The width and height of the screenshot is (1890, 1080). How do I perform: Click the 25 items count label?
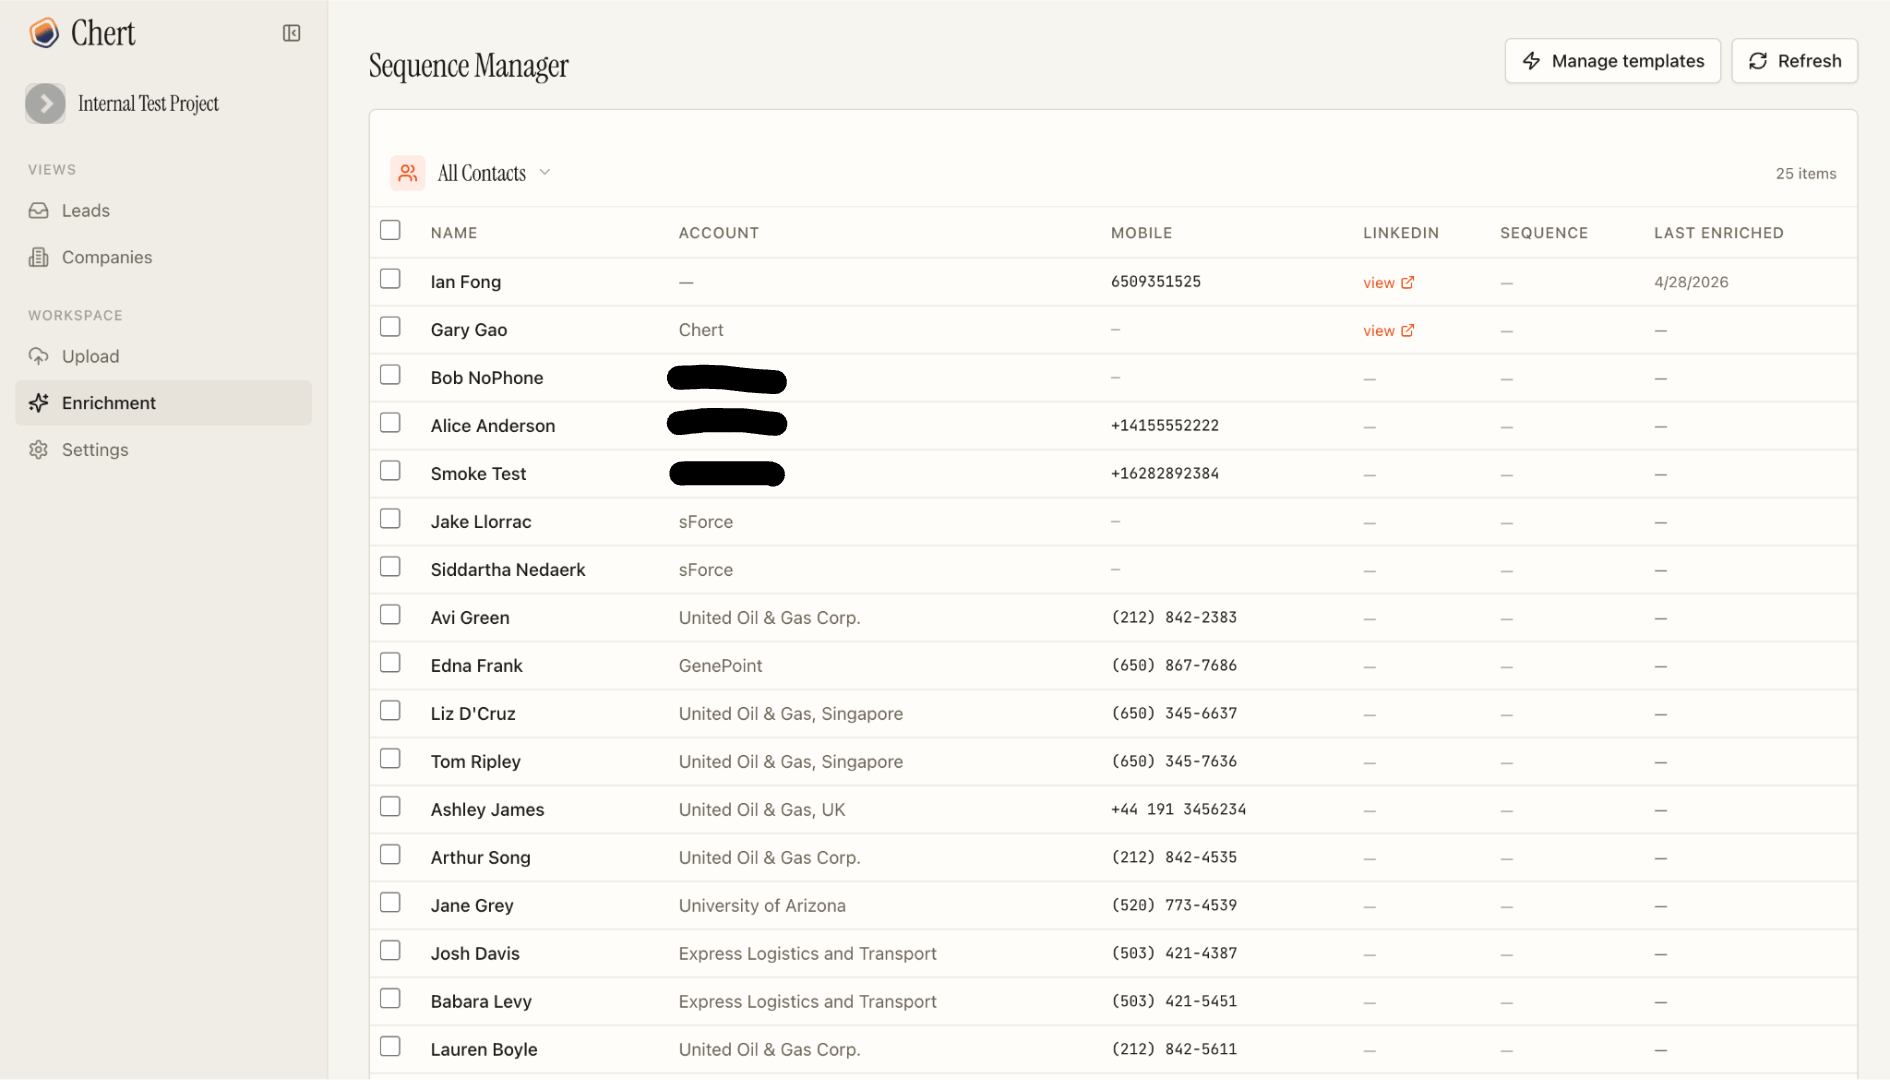1806,174
